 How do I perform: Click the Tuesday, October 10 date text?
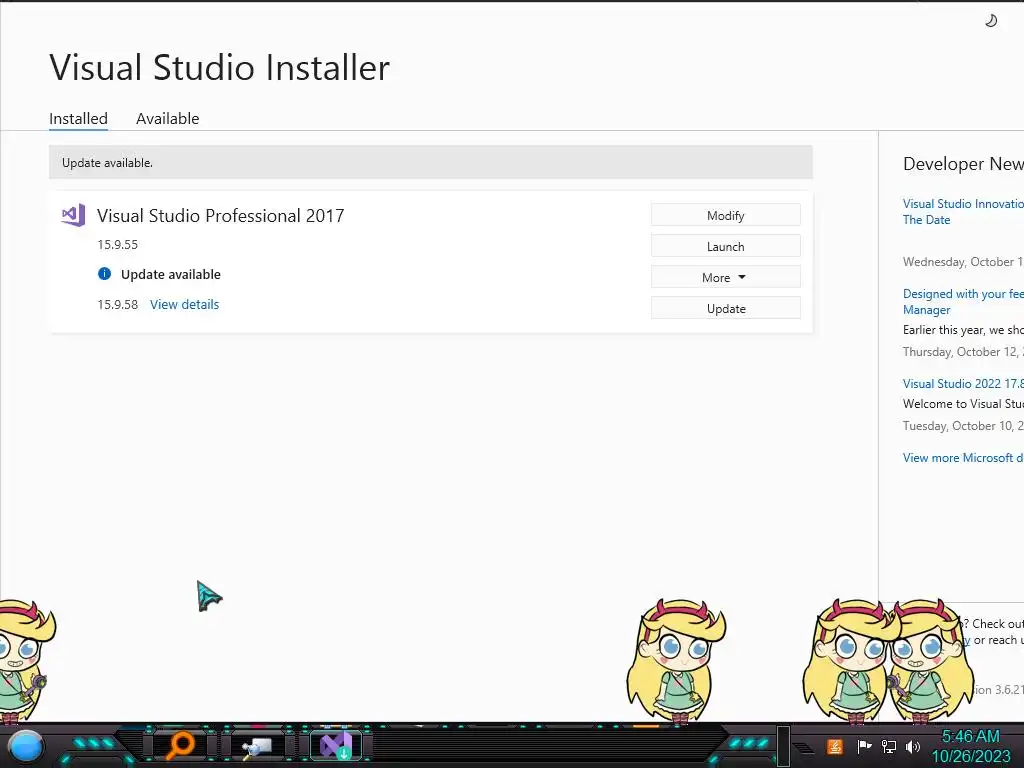963,426
